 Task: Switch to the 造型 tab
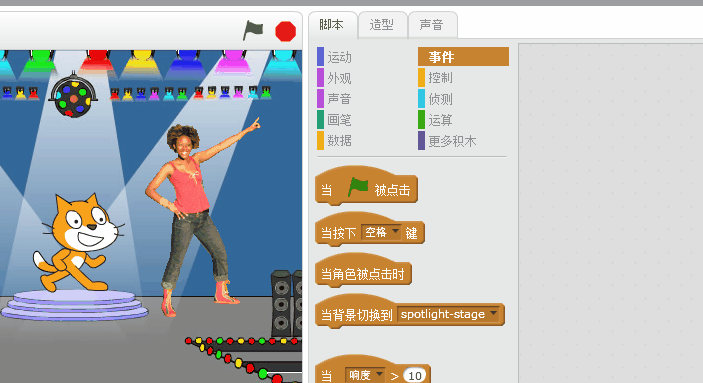382,25
